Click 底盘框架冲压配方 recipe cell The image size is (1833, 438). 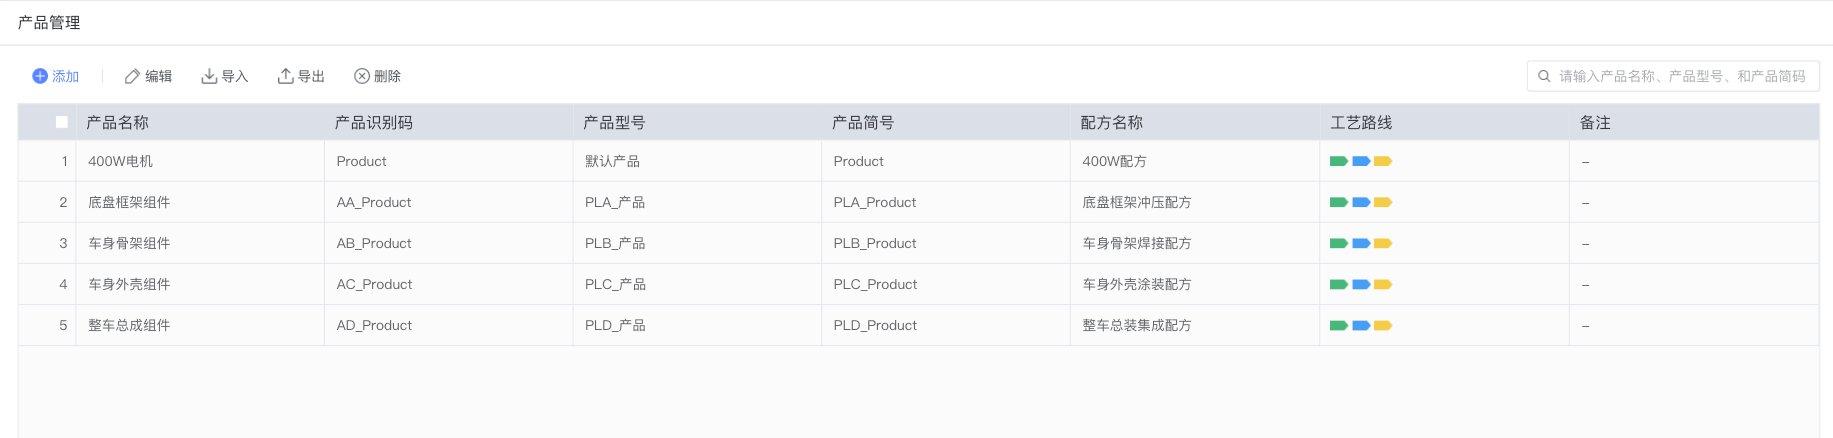pyautogui.click(x=1137, y=202)
